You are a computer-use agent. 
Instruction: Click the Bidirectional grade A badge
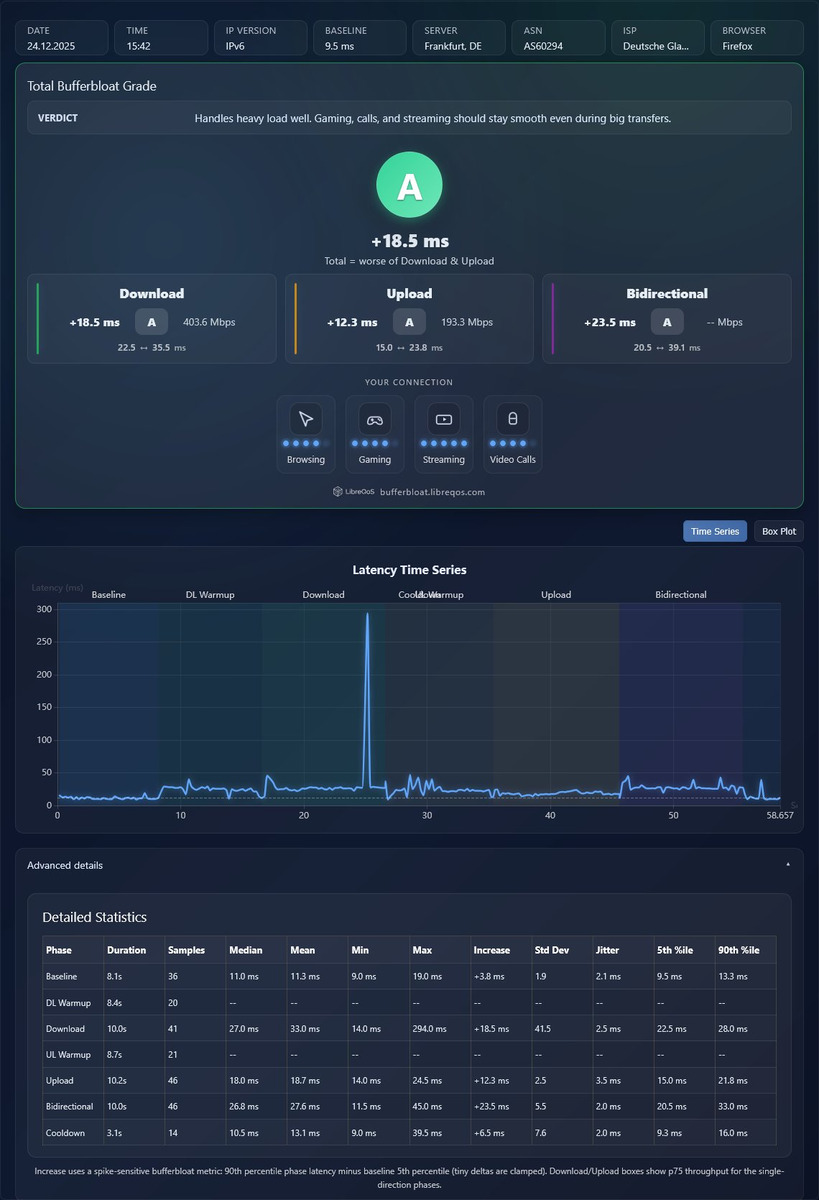pyautogui.click(x=667, y=322)
